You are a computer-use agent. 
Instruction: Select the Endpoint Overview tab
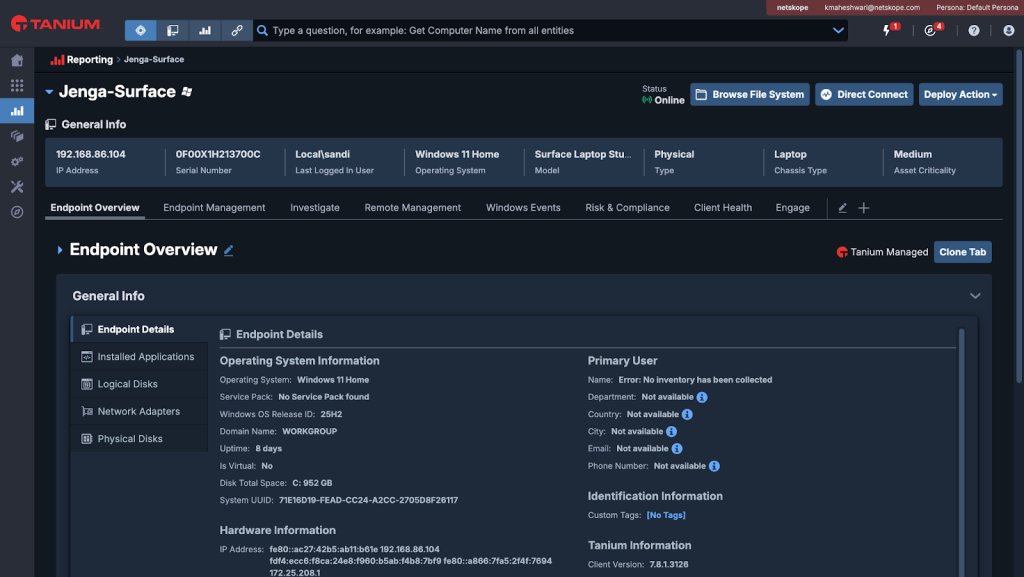(95, 208)
